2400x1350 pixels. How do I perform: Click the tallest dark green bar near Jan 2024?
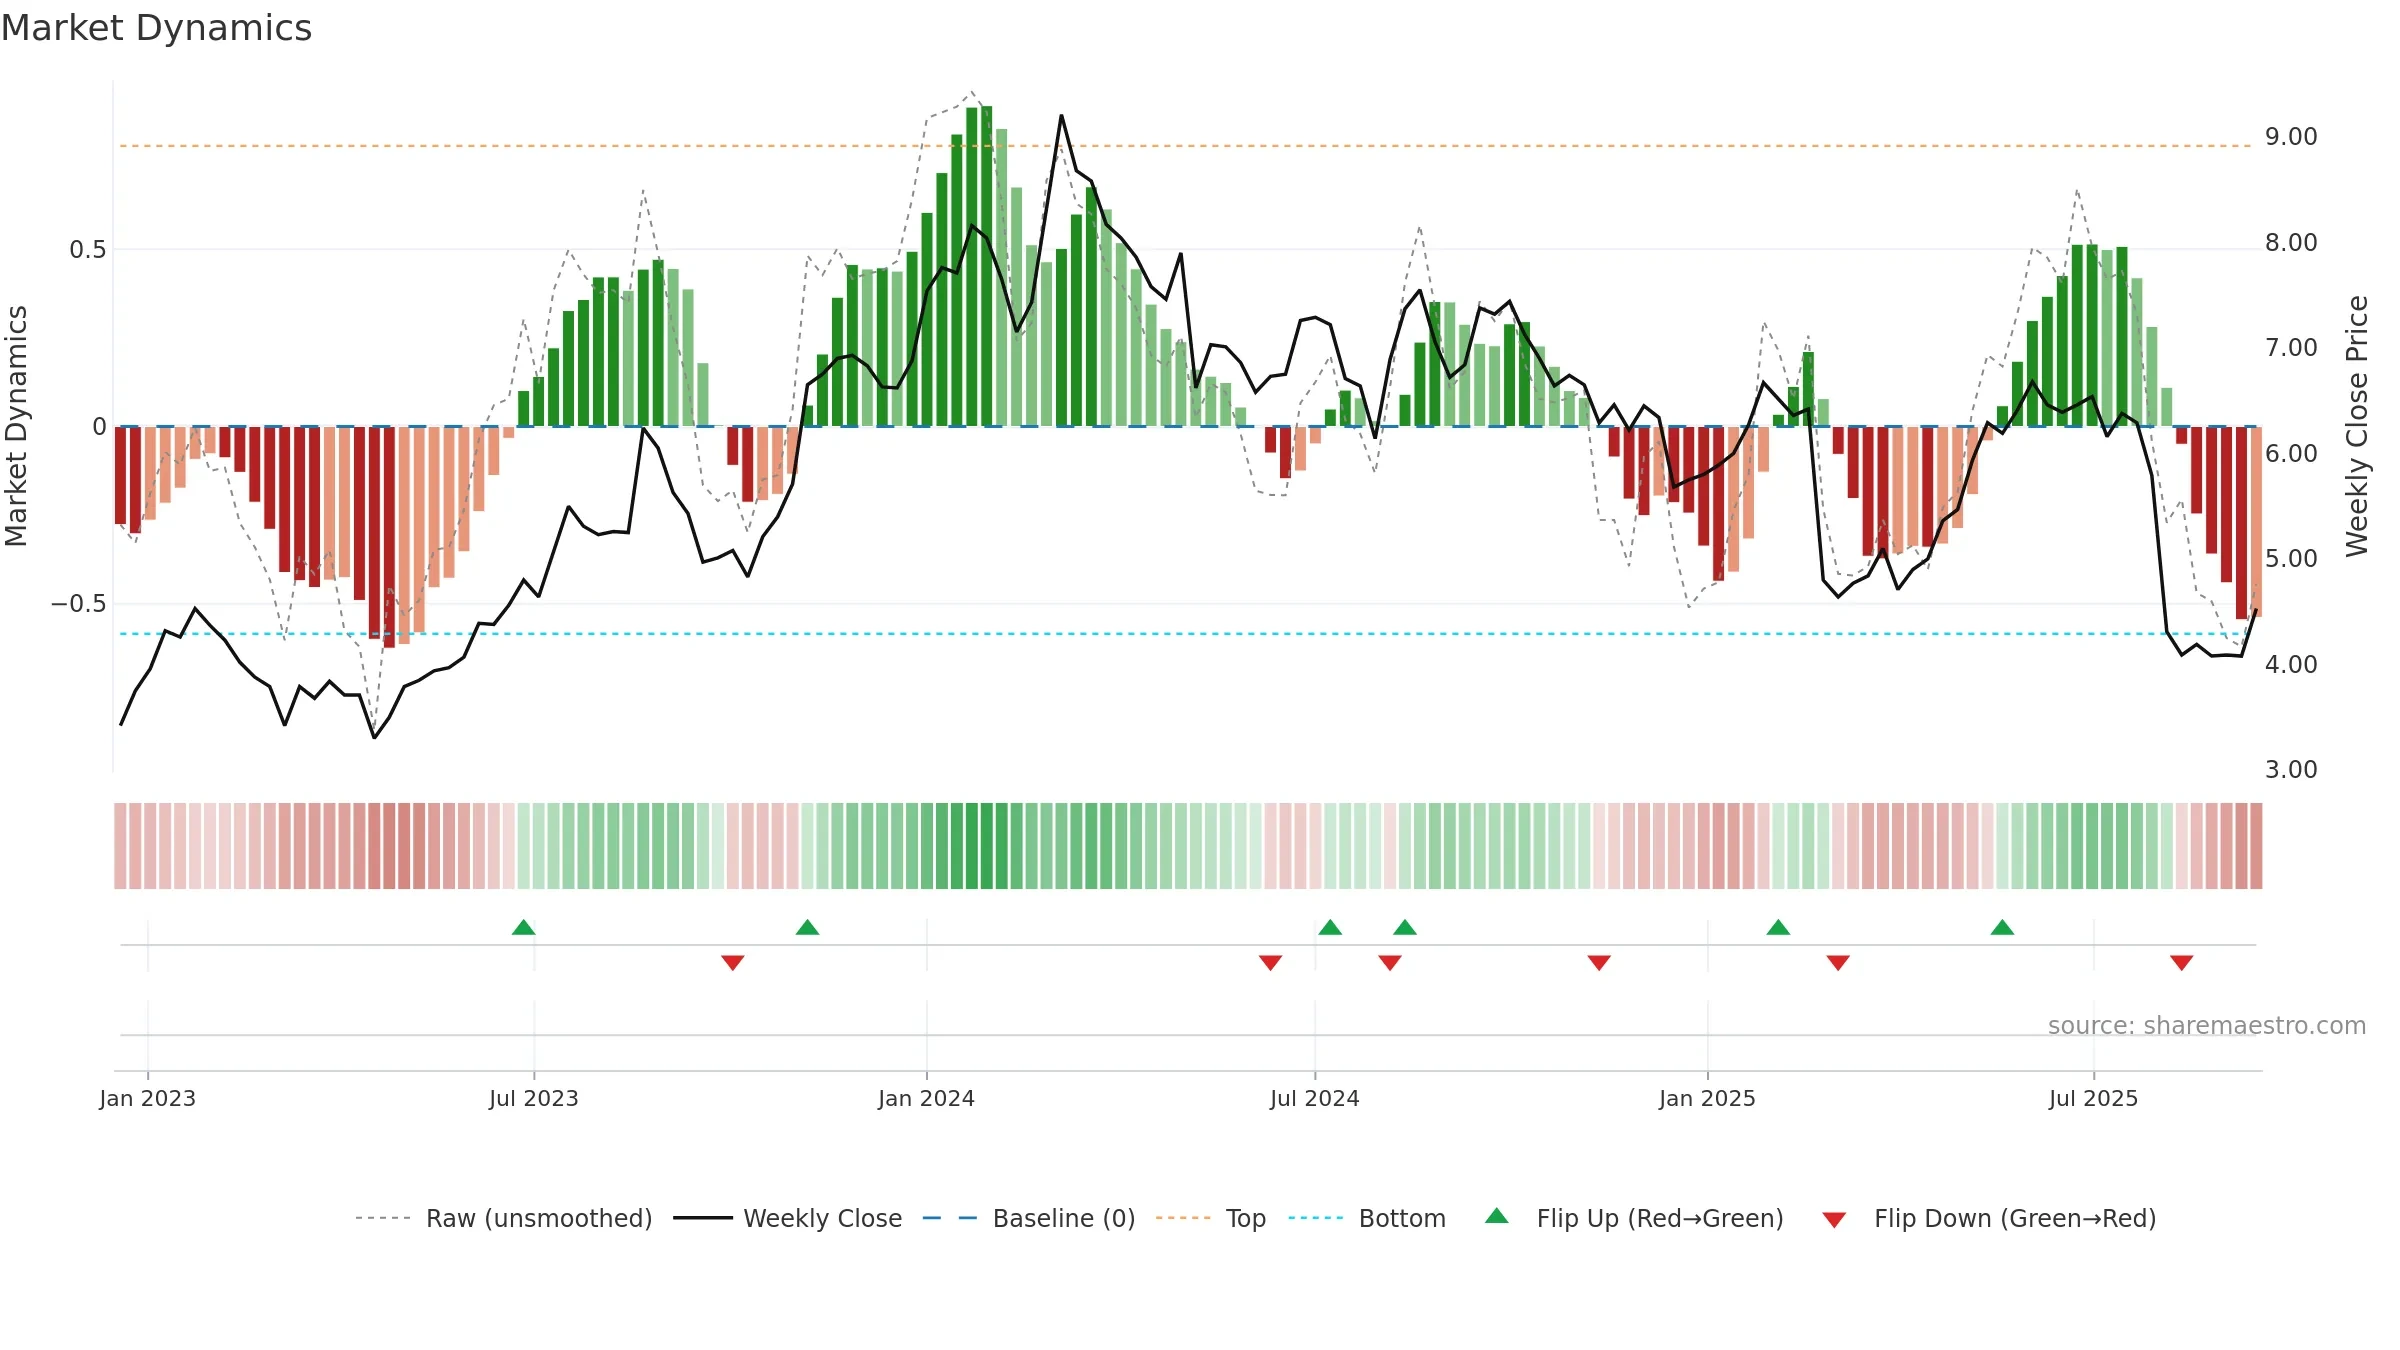(x=986, y=266)
